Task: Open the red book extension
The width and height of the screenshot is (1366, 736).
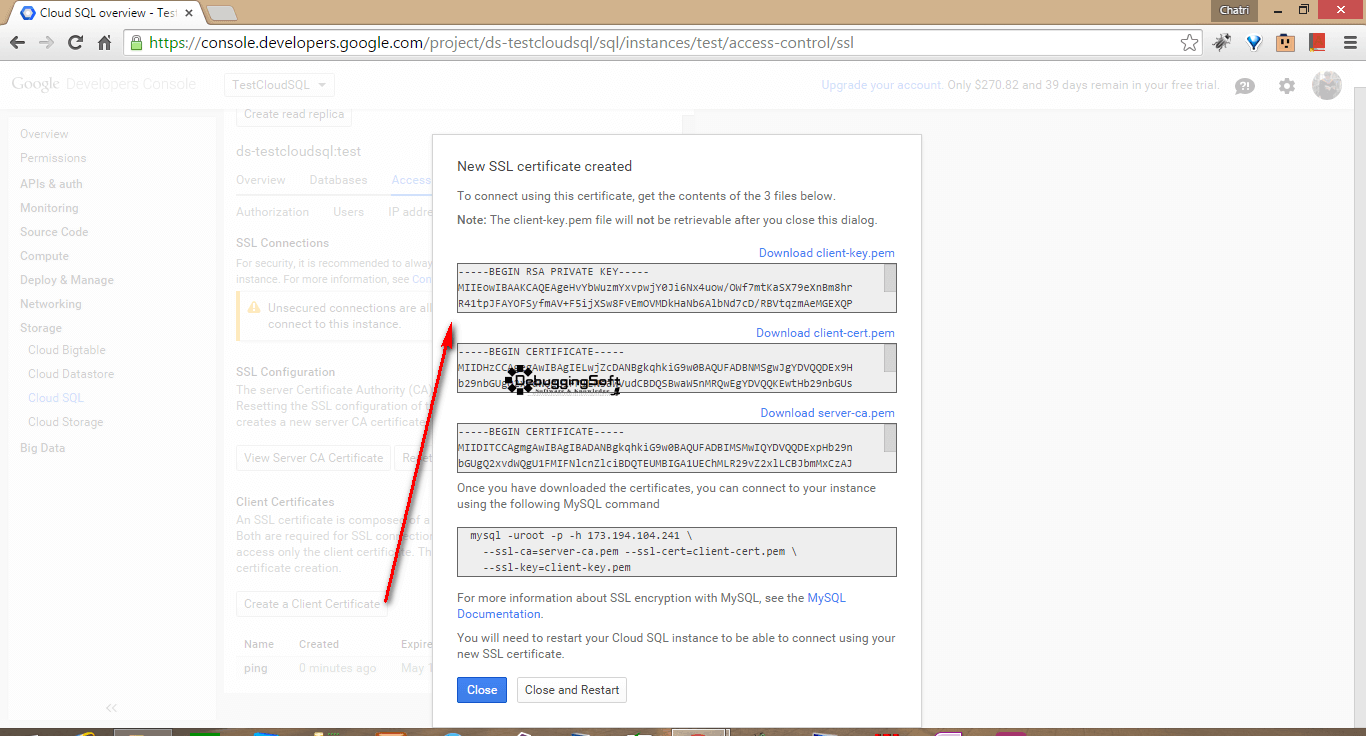Action: point(1316,43)
